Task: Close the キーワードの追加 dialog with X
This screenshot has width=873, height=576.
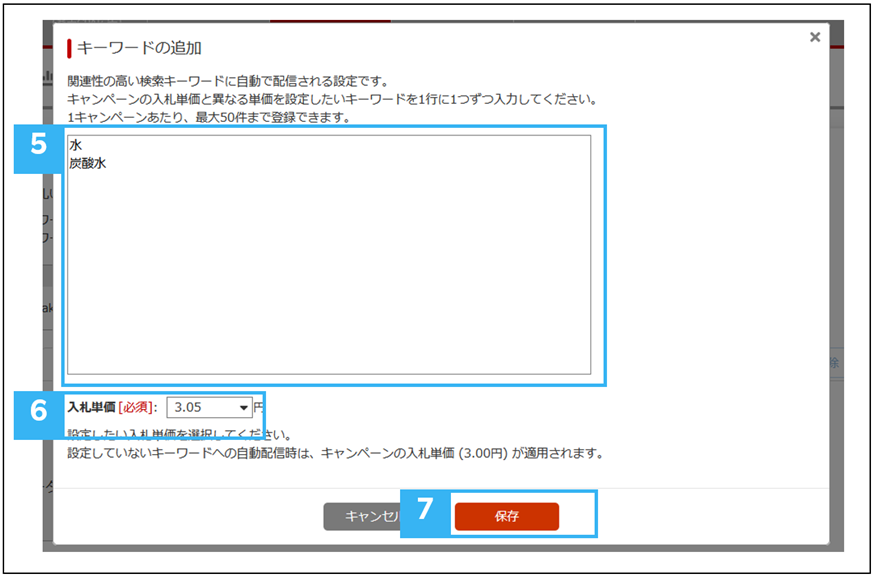Action: (815, 37)
